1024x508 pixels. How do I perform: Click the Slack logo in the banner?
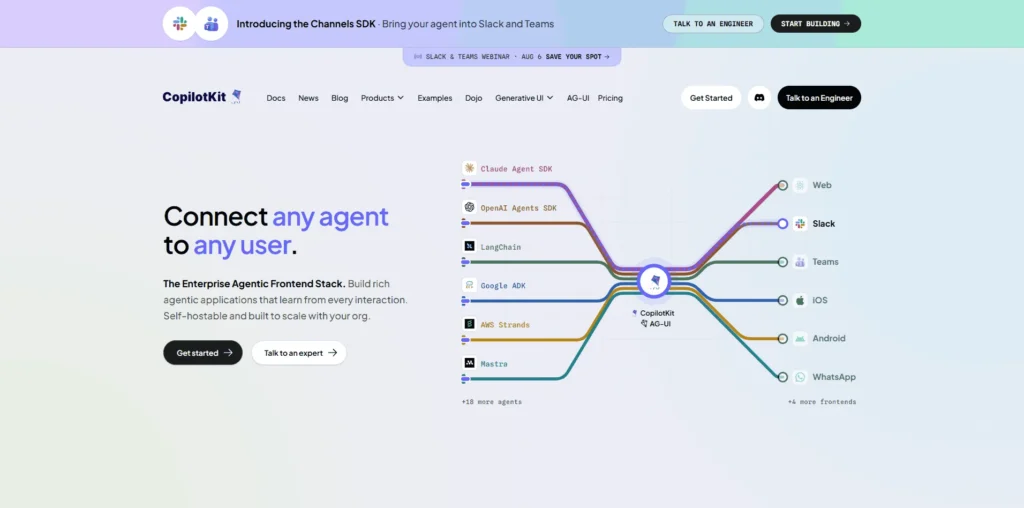[180, 24]
